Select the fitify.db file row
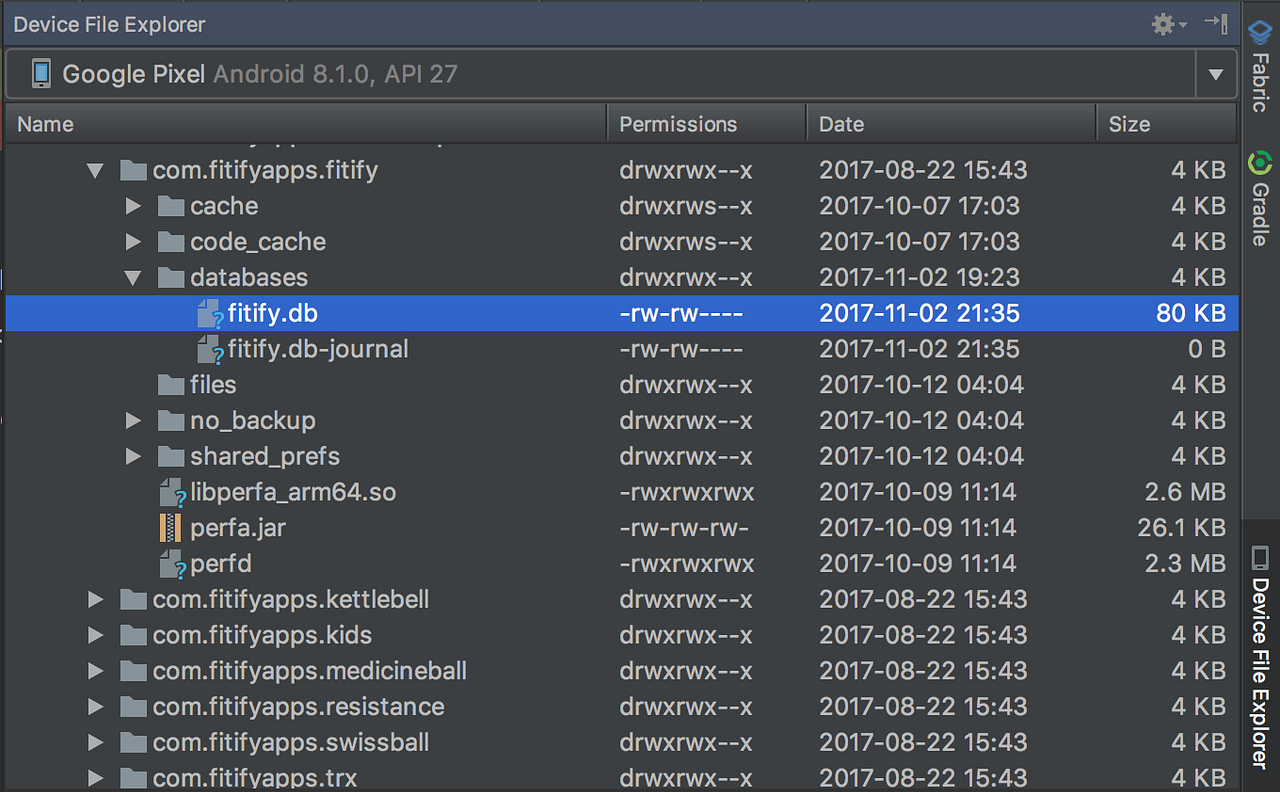This screenshot has height=792, width=1280. click(x=622, y=313)
